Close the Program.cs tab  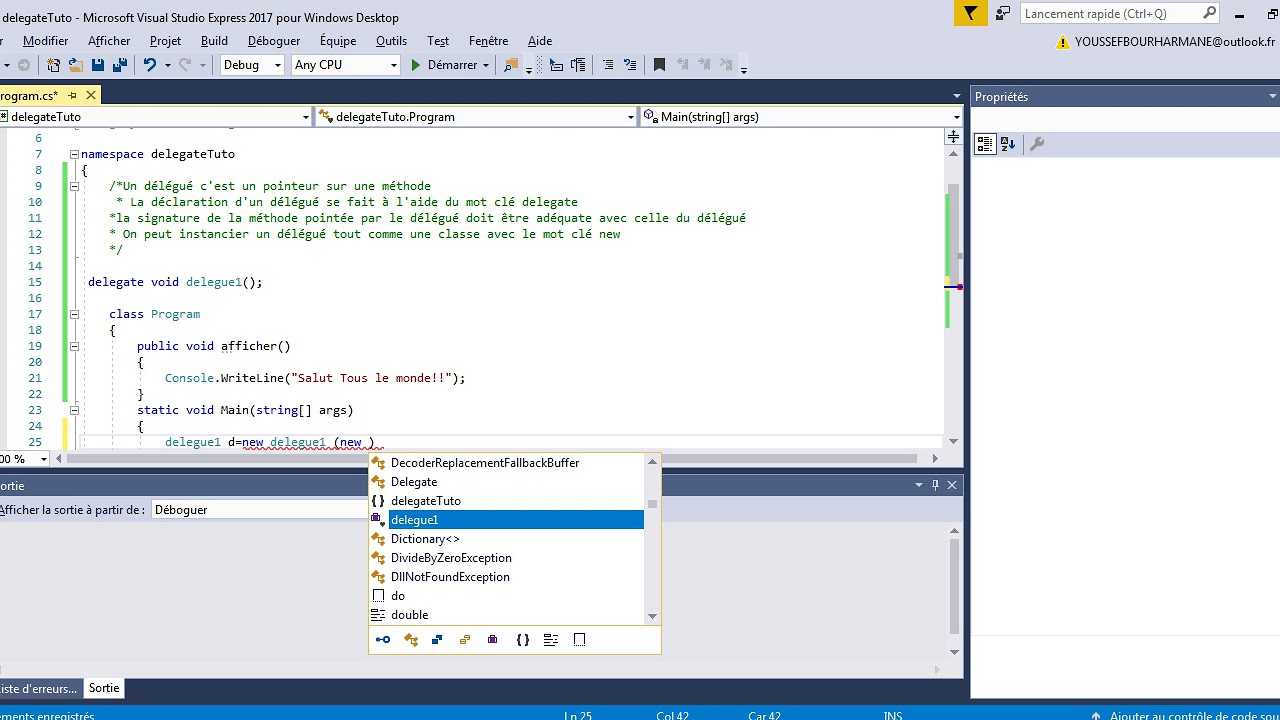(90, 96)
